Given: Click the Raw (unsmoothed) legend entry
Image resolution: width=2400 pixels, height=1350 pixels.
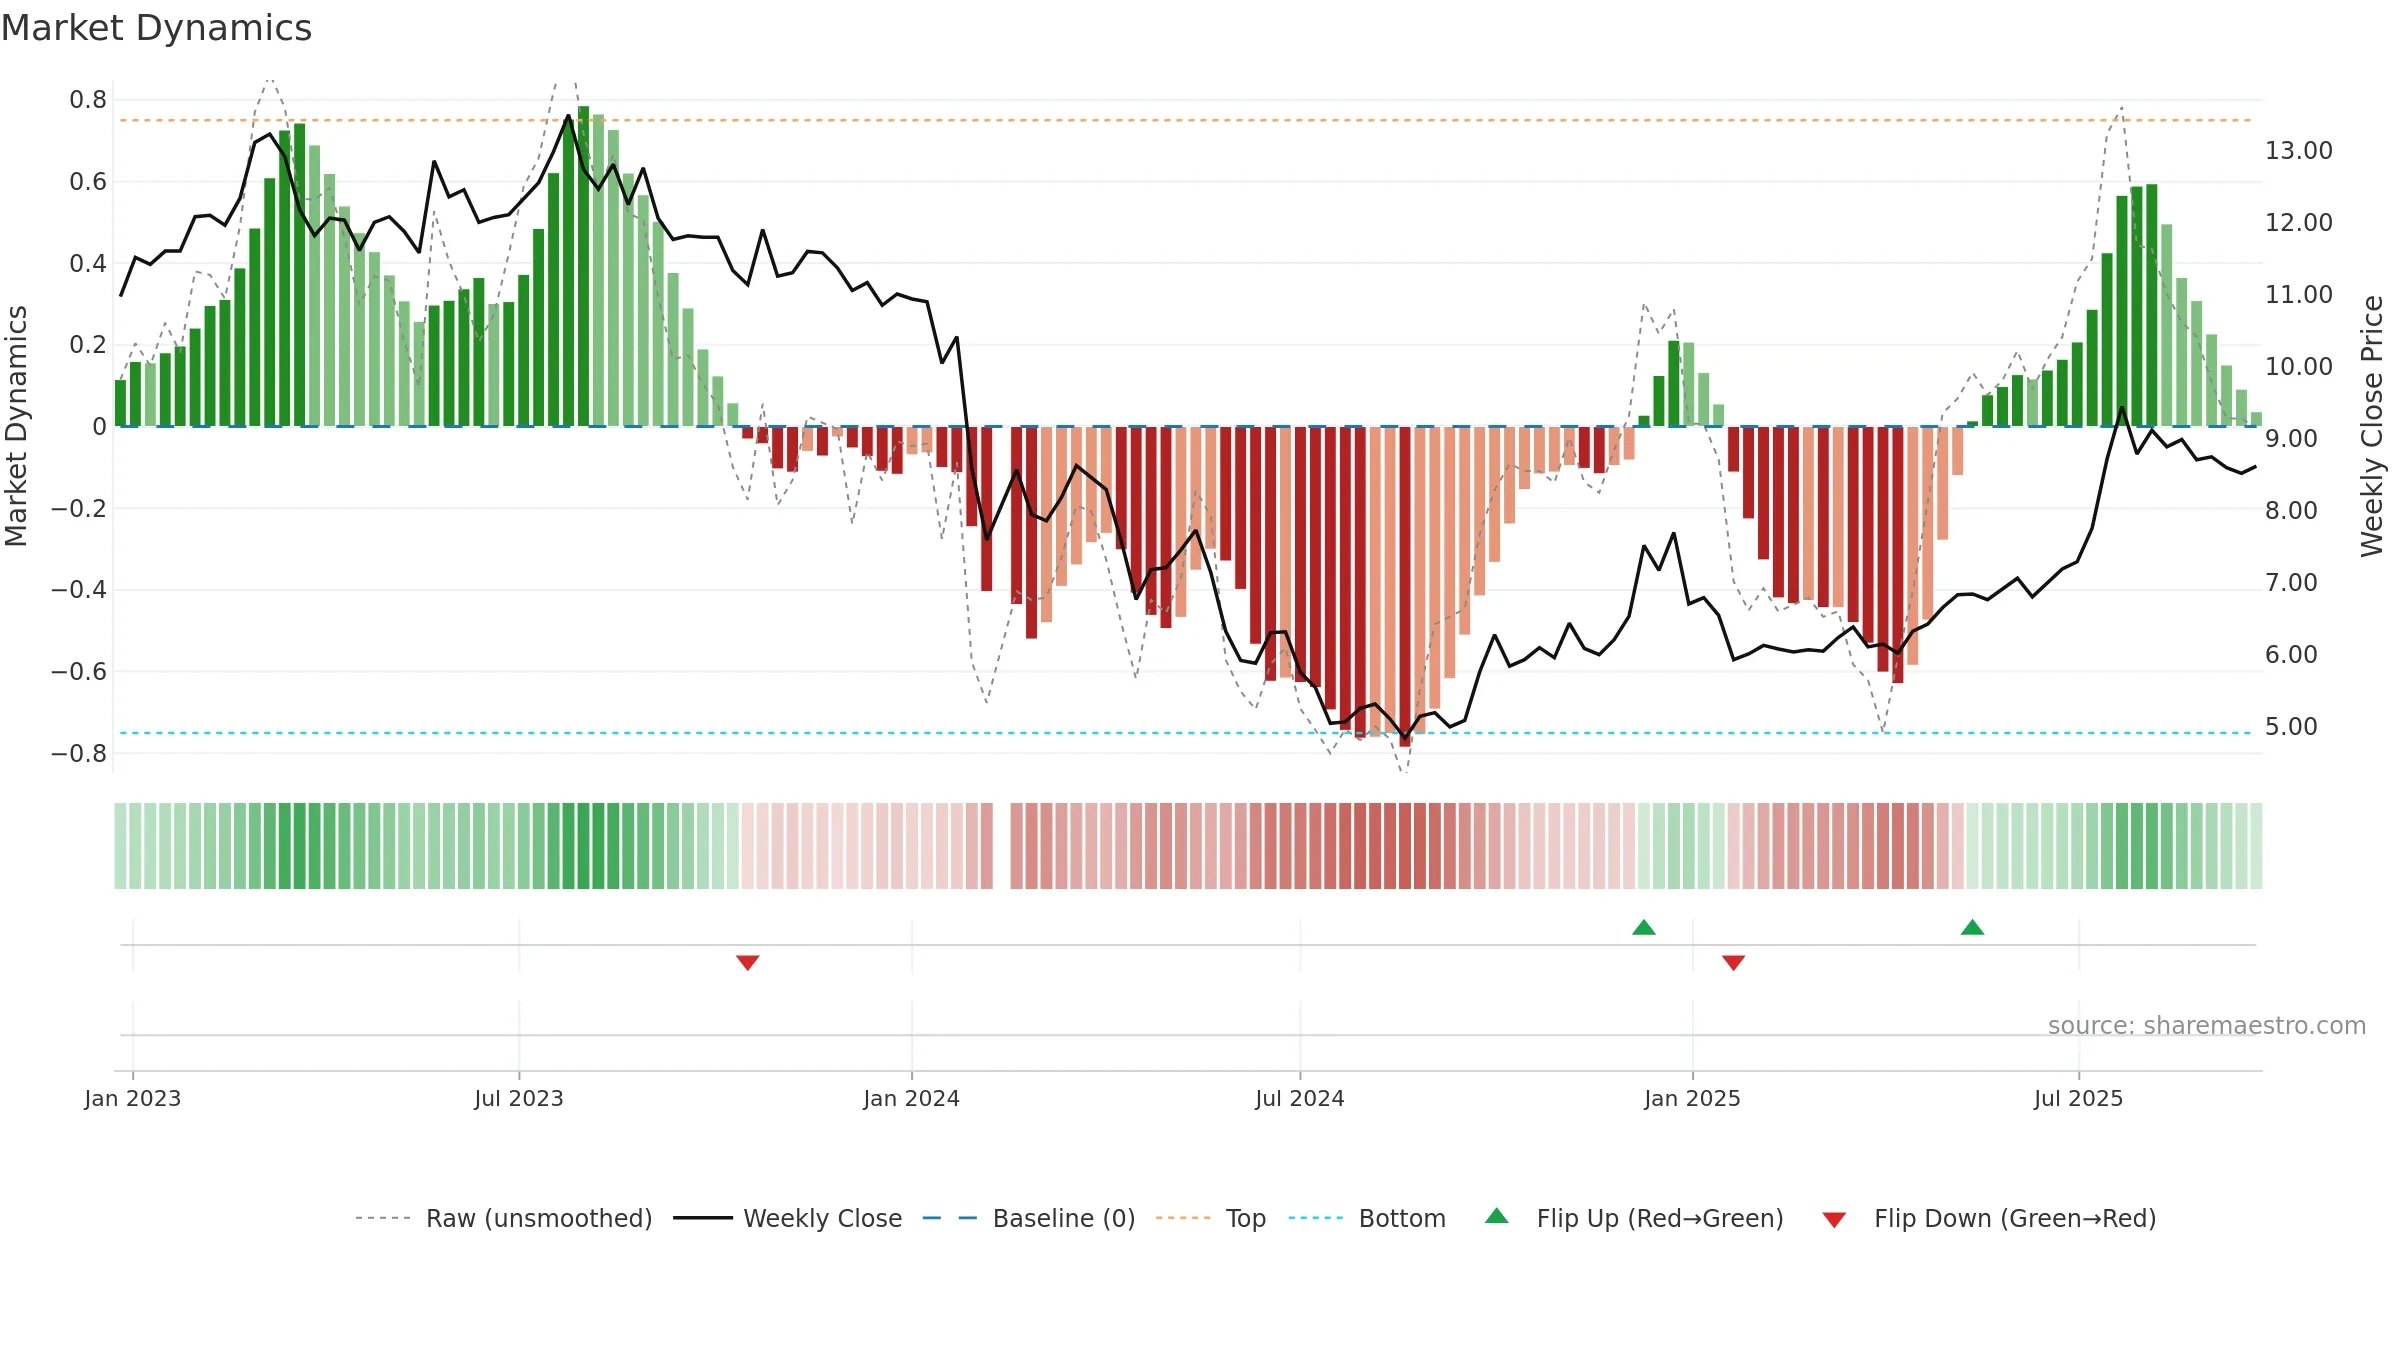Looking at the screenshot, I should (x=504, y=1218).
